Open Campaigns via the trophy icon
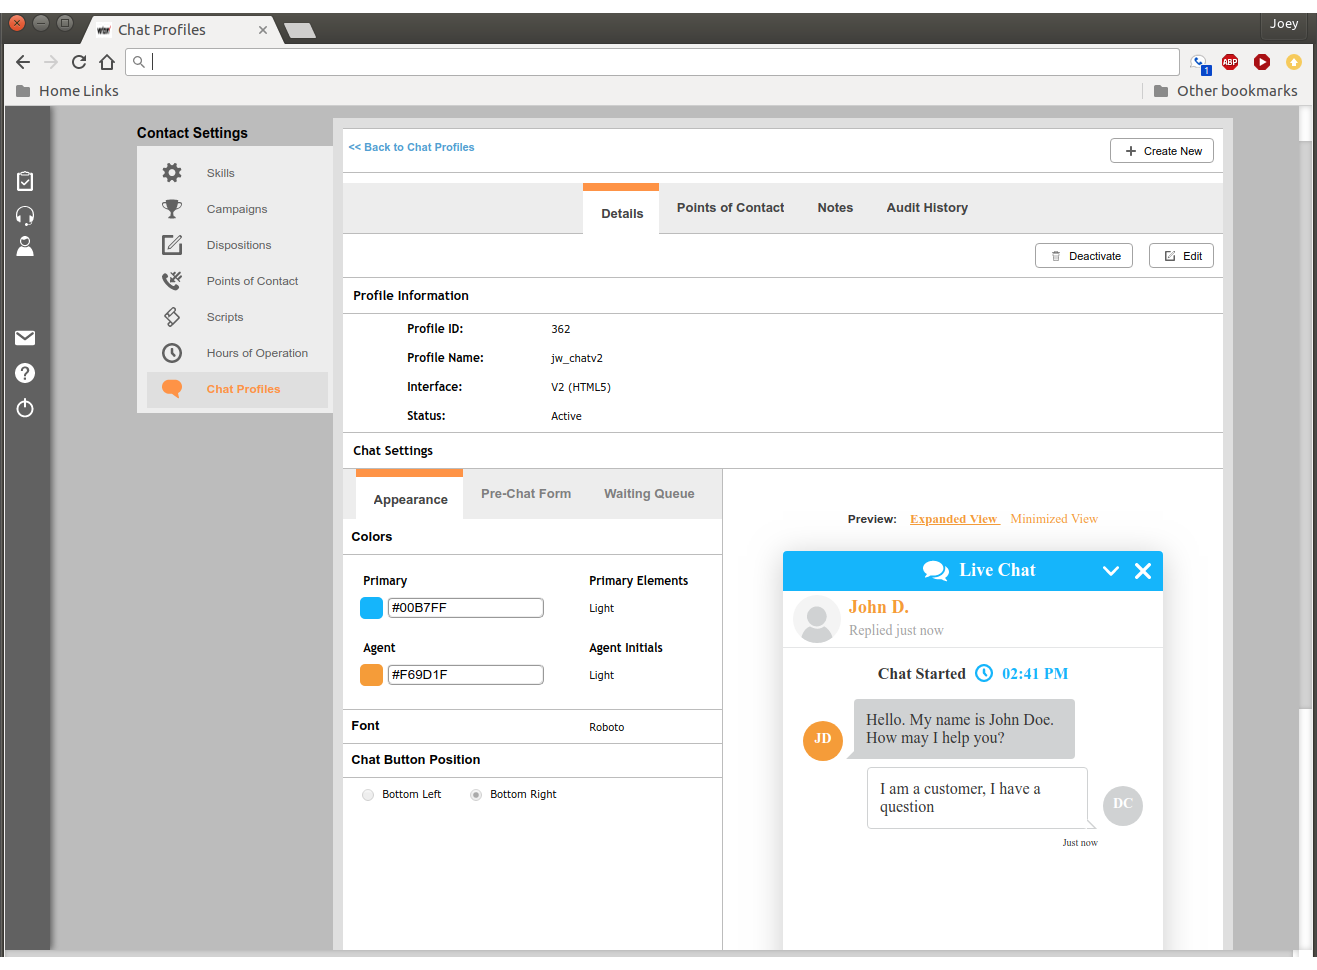1317x970 pixels. (x=171, y=208)
